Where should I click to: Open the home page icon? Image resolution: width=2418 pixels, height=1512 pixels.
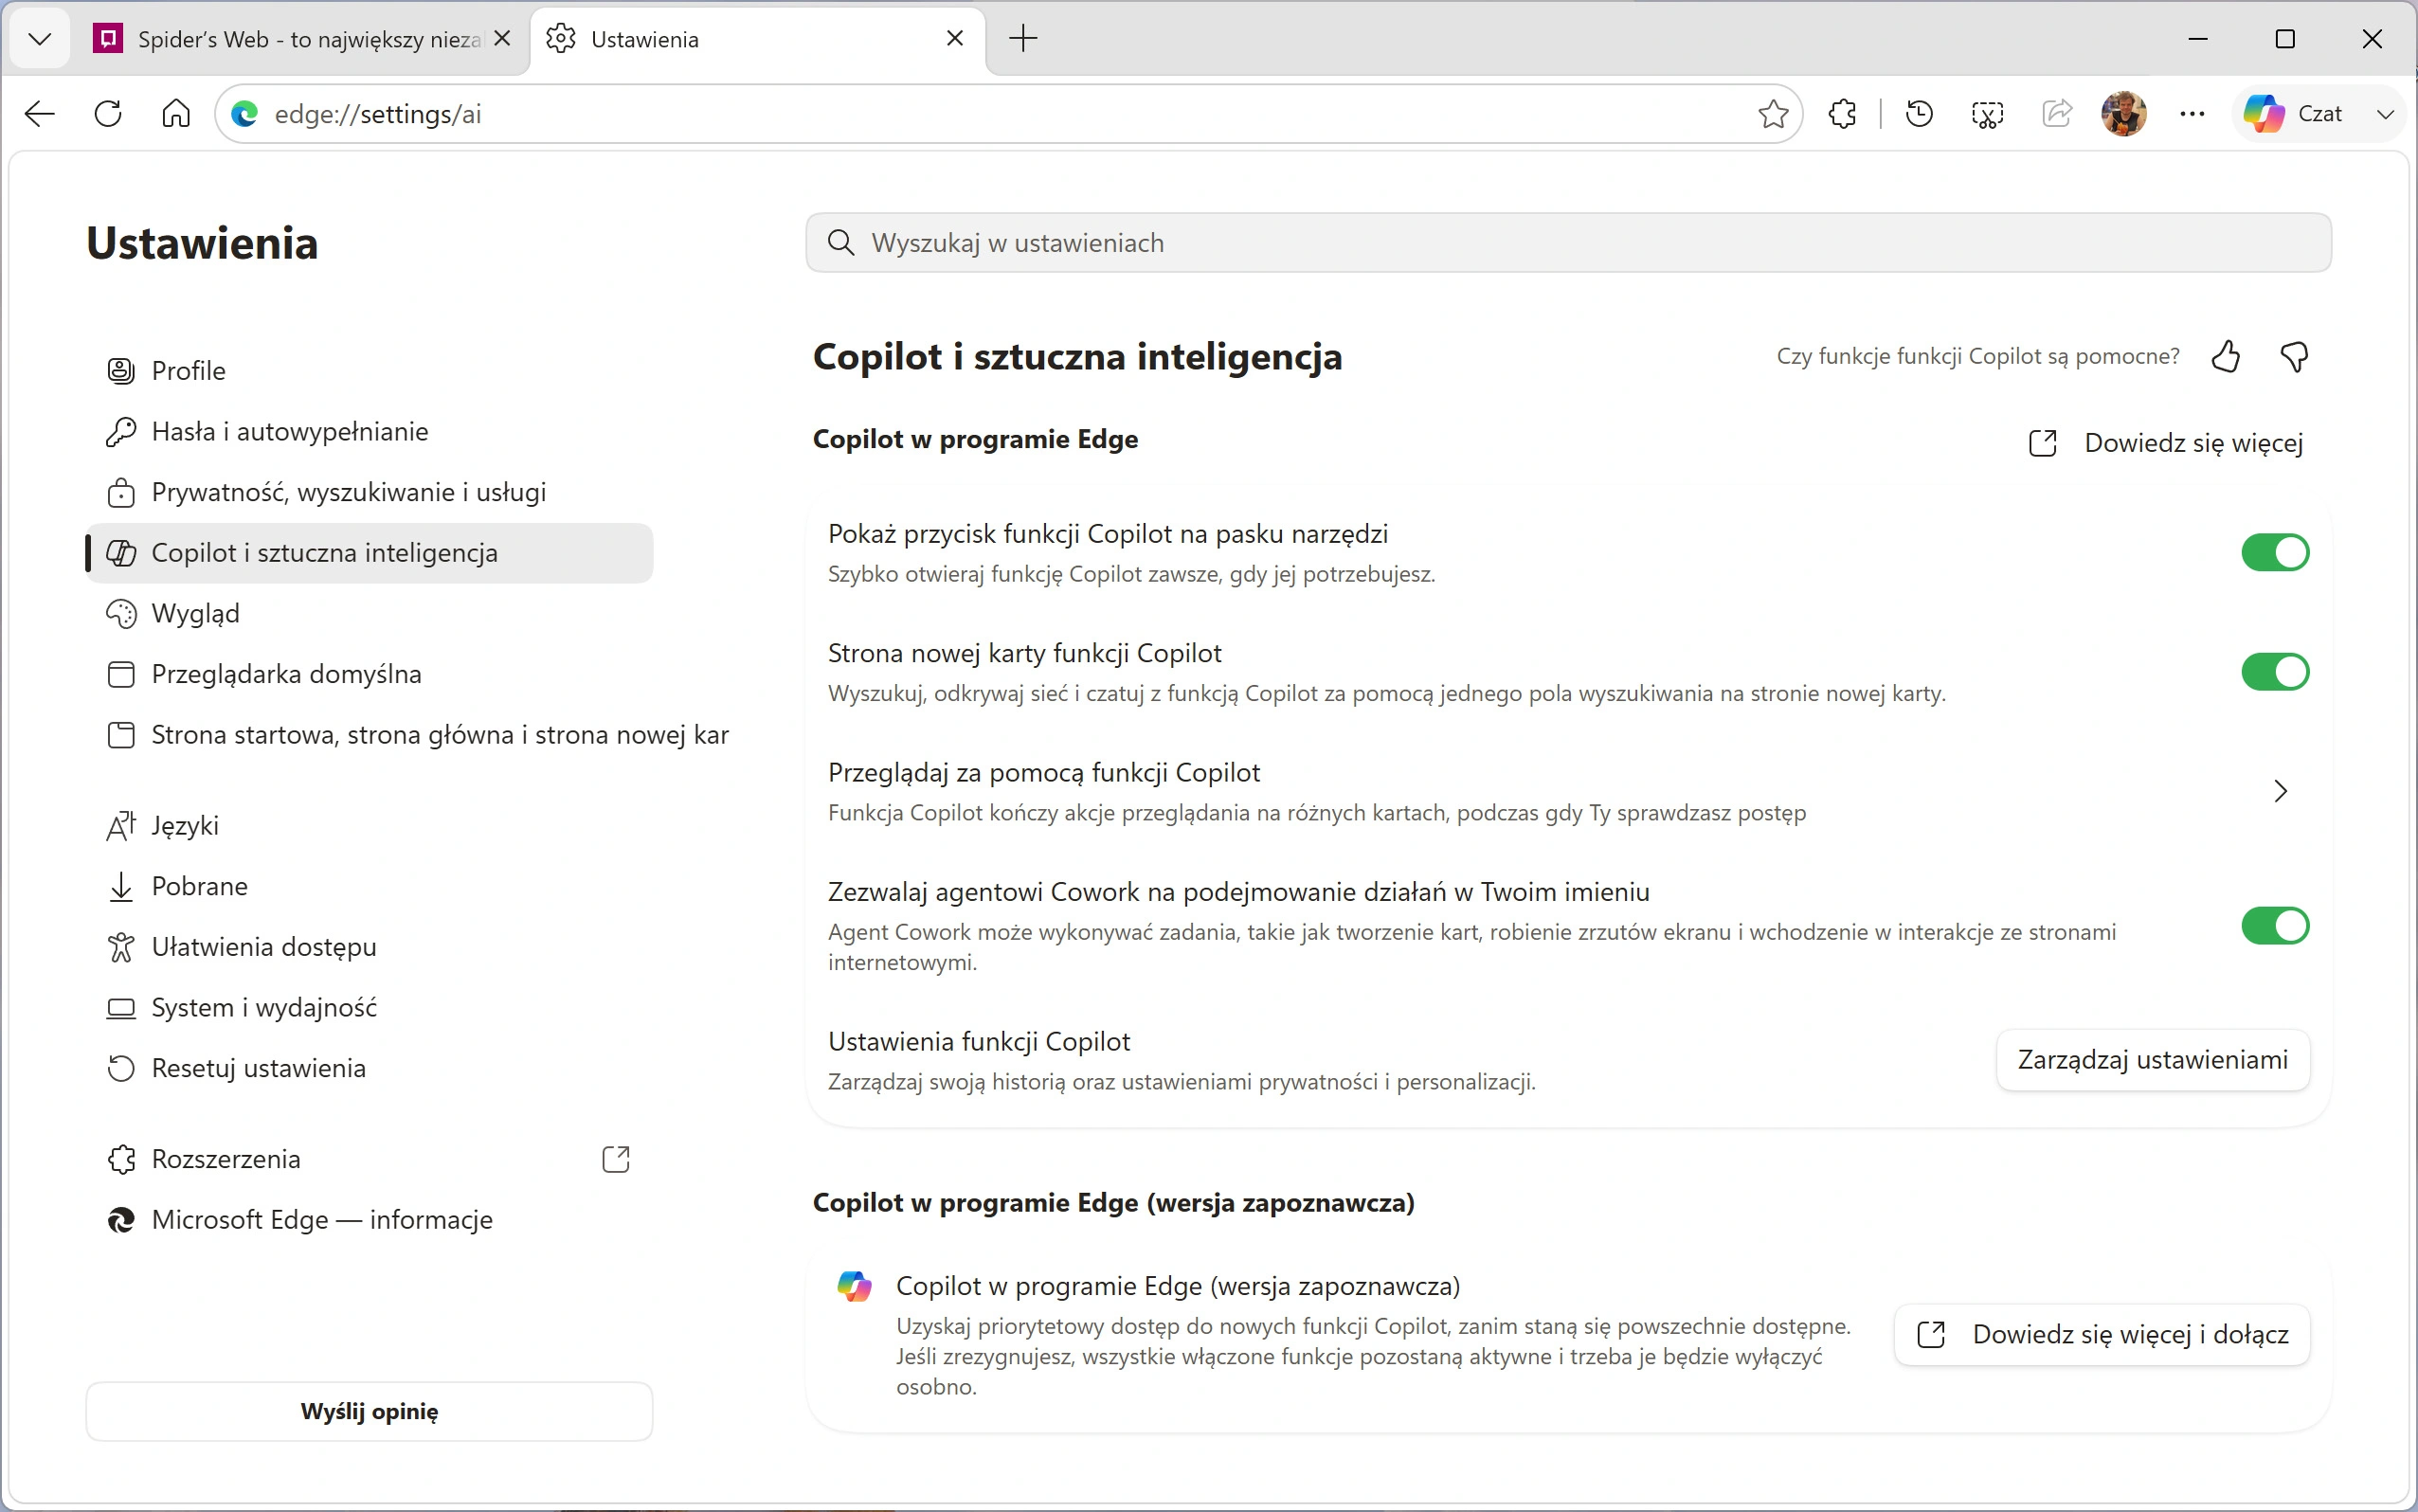[x=176, y=114]
